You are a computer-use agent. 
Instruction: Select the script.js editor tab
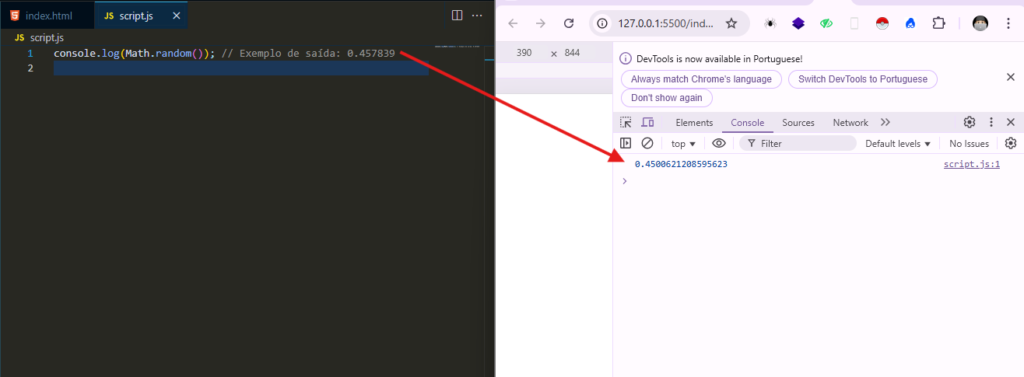point(141,15)
